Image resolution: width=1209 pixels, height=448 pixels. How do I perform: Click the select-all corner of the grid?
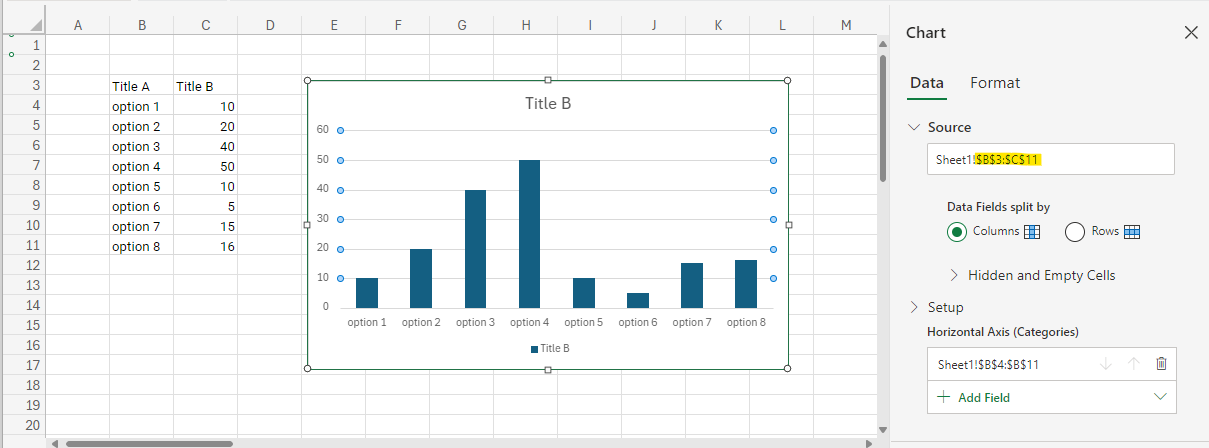pyautogui.click(x=30, y=24)
